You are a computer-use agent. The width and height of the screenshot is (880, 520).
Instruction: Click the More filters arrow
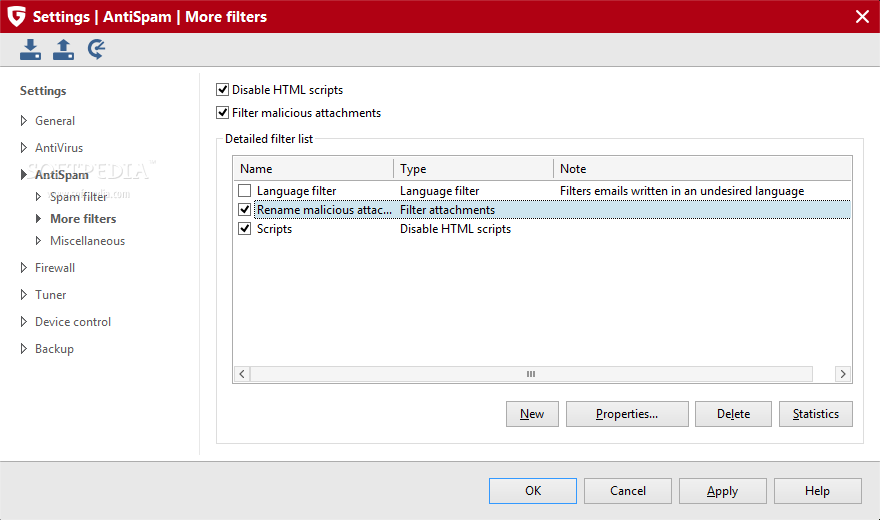tap(38, 218)
